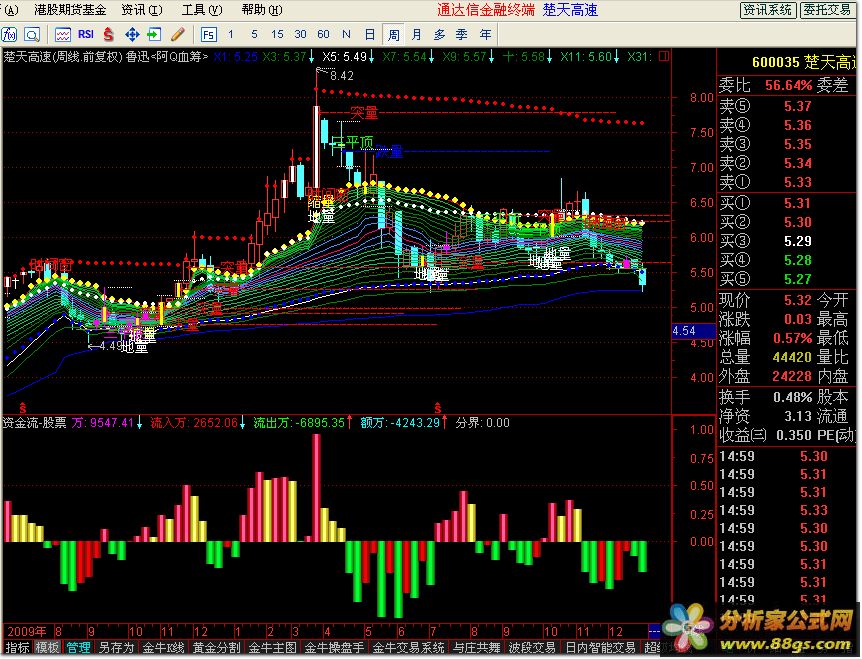Screen dimensions: 862x659
Task: Switch to 金牛操盘手 template tab
Action: 334,647
